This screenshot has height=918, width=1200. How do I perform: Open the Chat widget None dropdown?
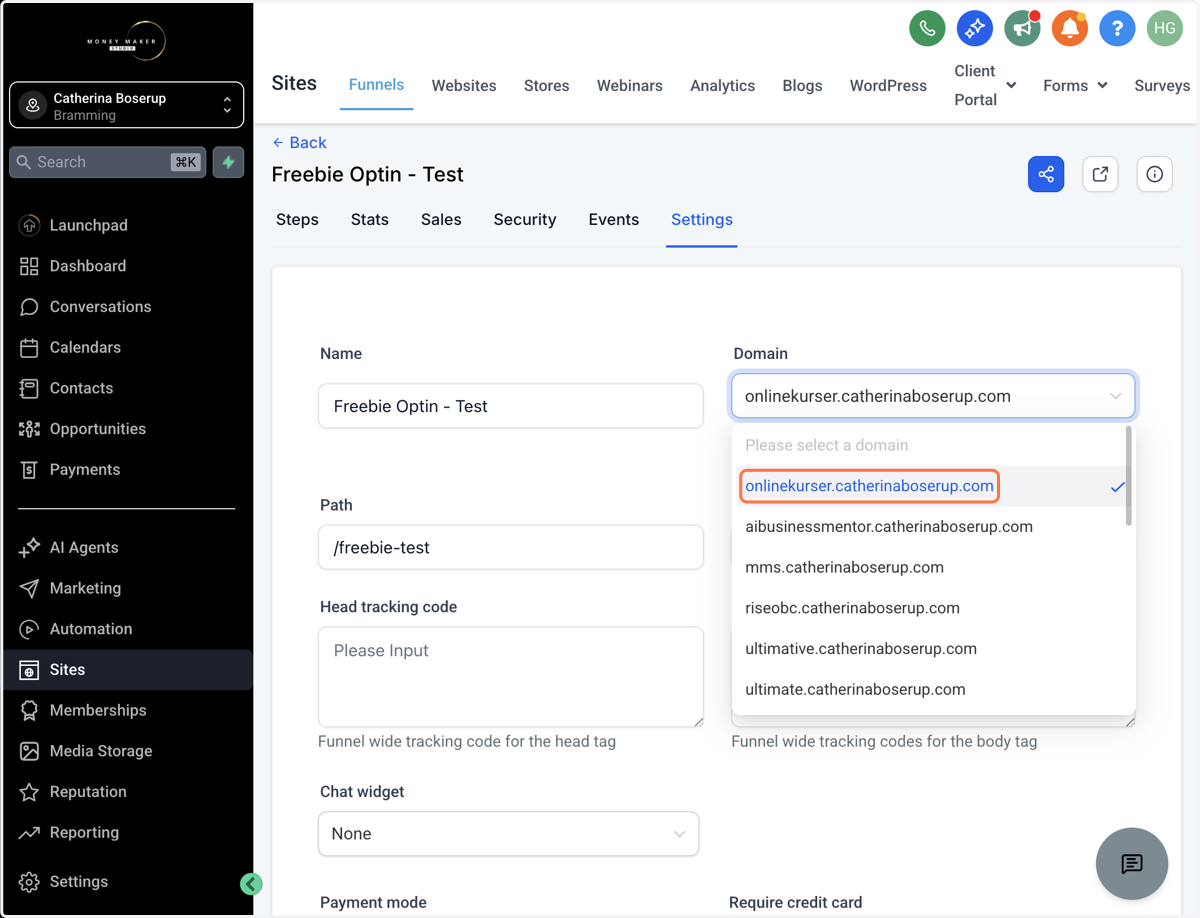coord(508,834)
